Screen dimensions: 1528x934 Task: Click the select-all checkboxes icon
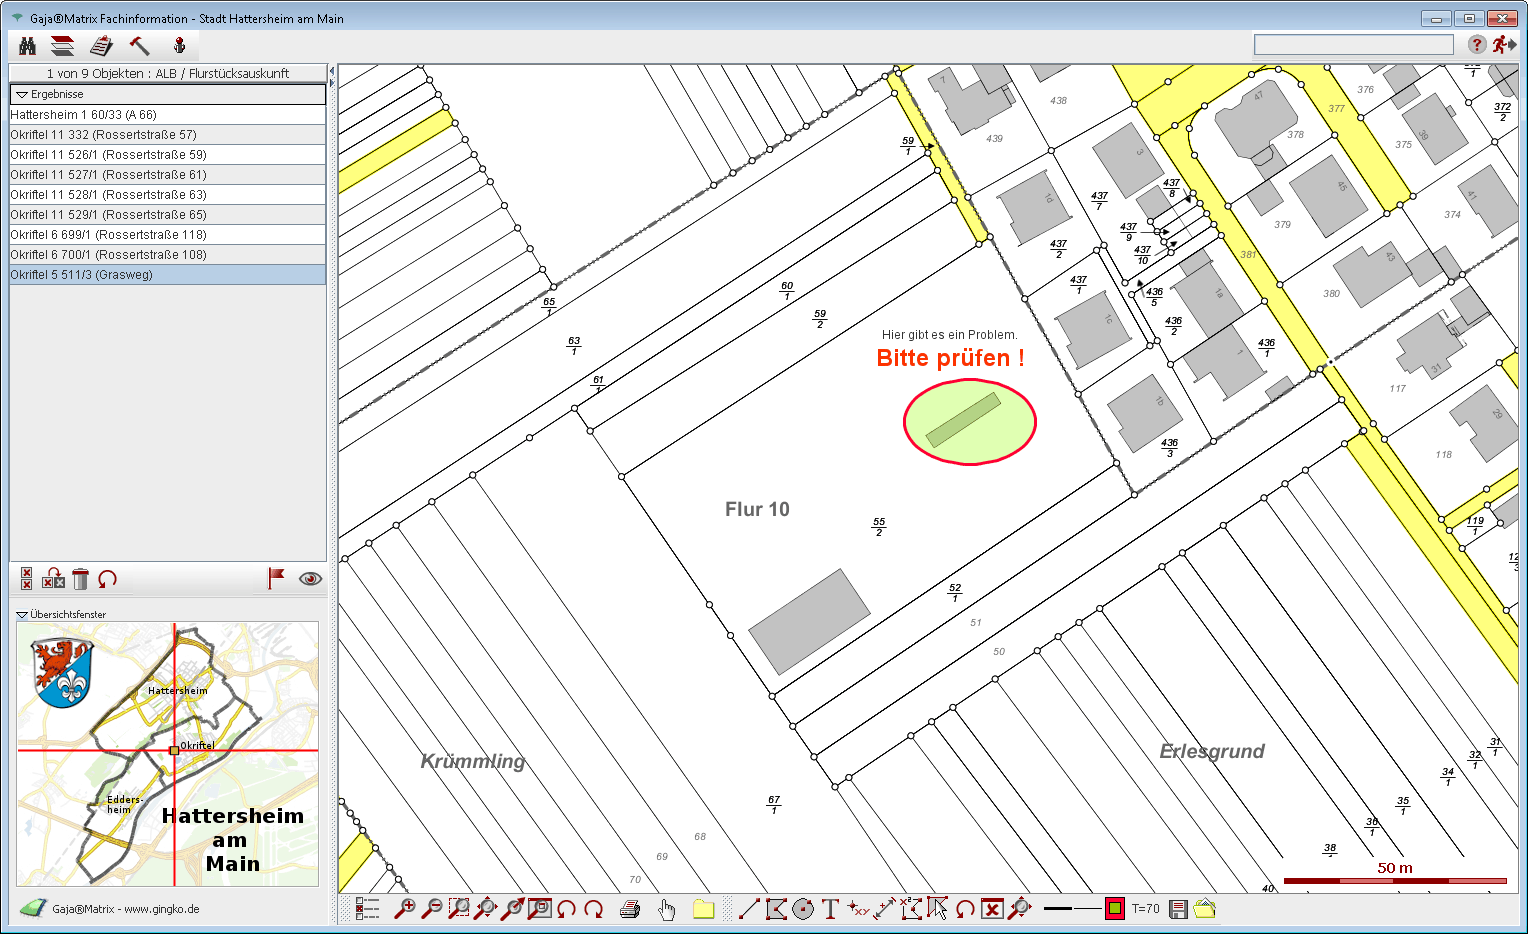point(27,579)
